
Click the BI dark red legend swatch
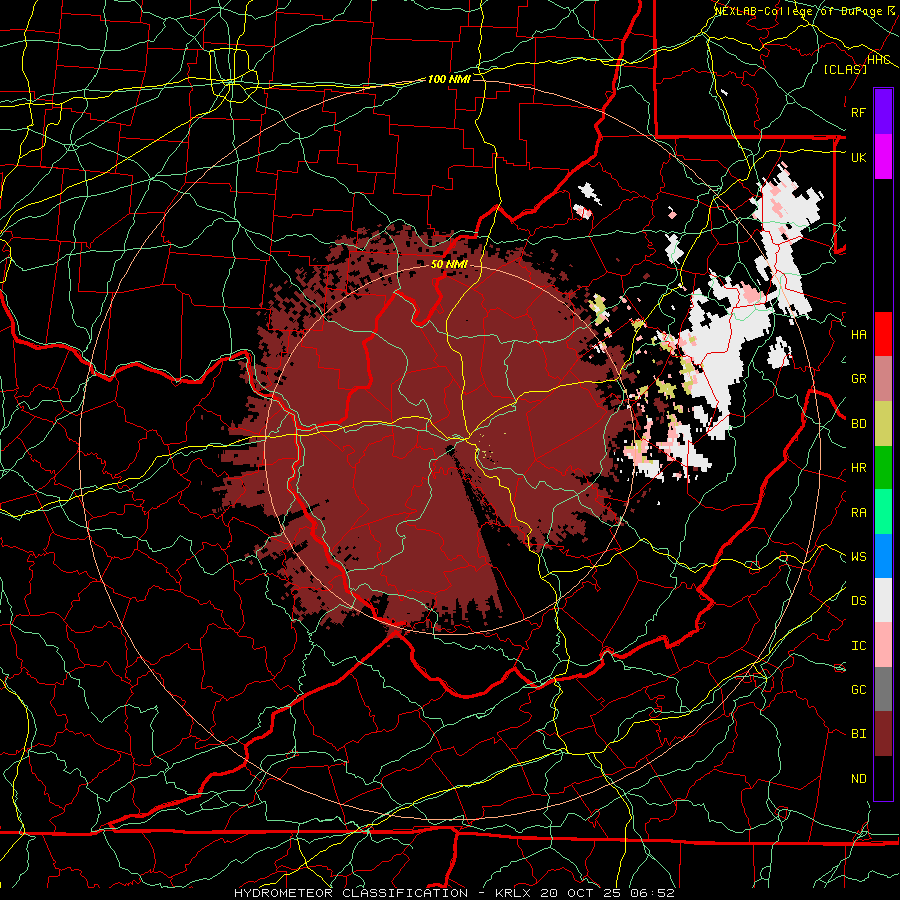(x=883, y=734)
